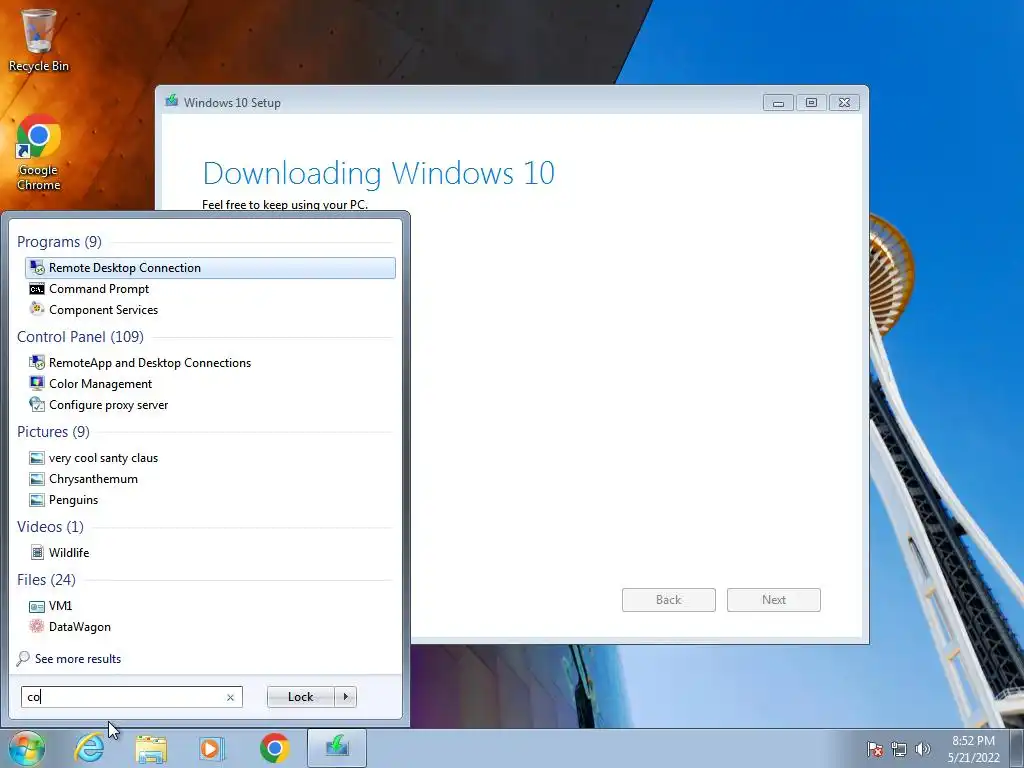This screenshot has height=768, width=1024.
Task: Launch Command Prompt from search results
Action: 210,289
